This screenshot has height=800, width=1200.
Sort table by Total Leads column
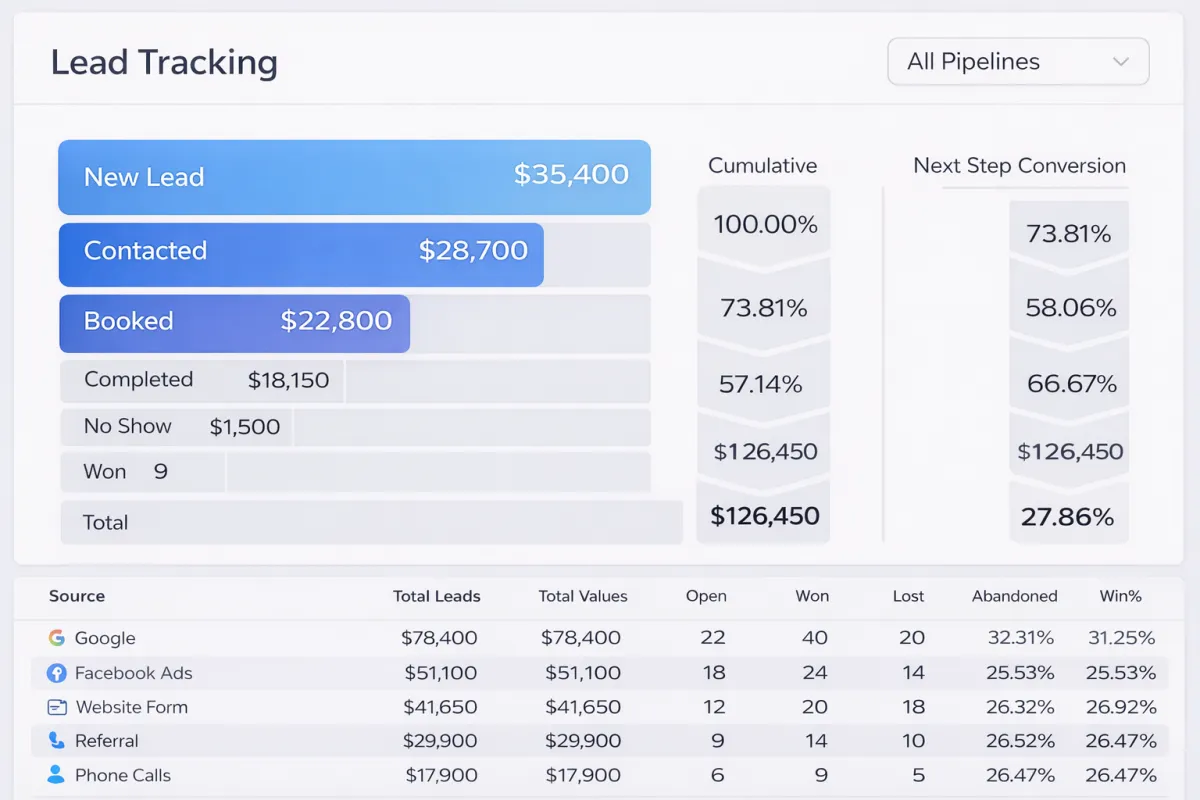point(437,596)
